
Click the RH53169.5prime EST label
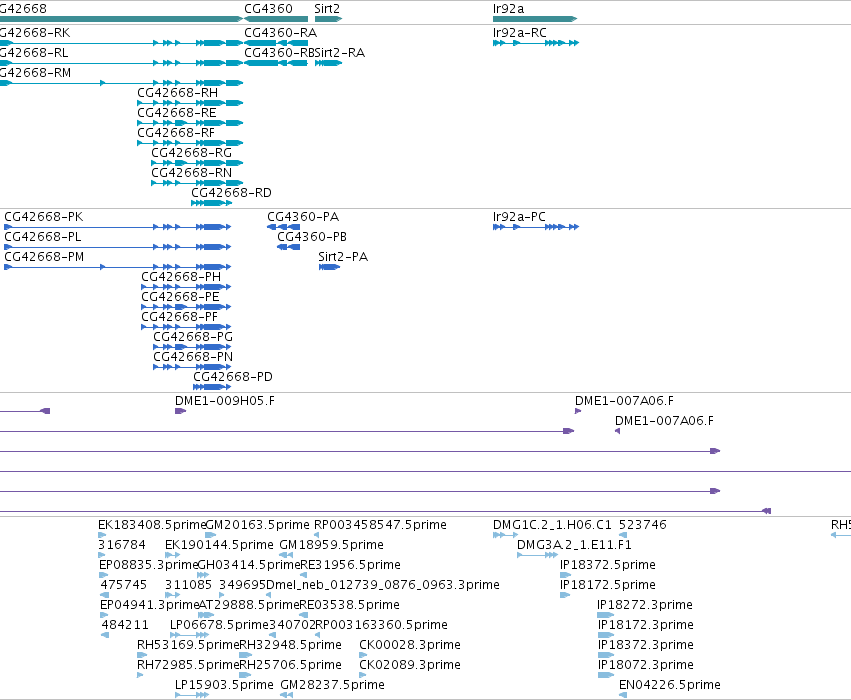pos(188,646)
